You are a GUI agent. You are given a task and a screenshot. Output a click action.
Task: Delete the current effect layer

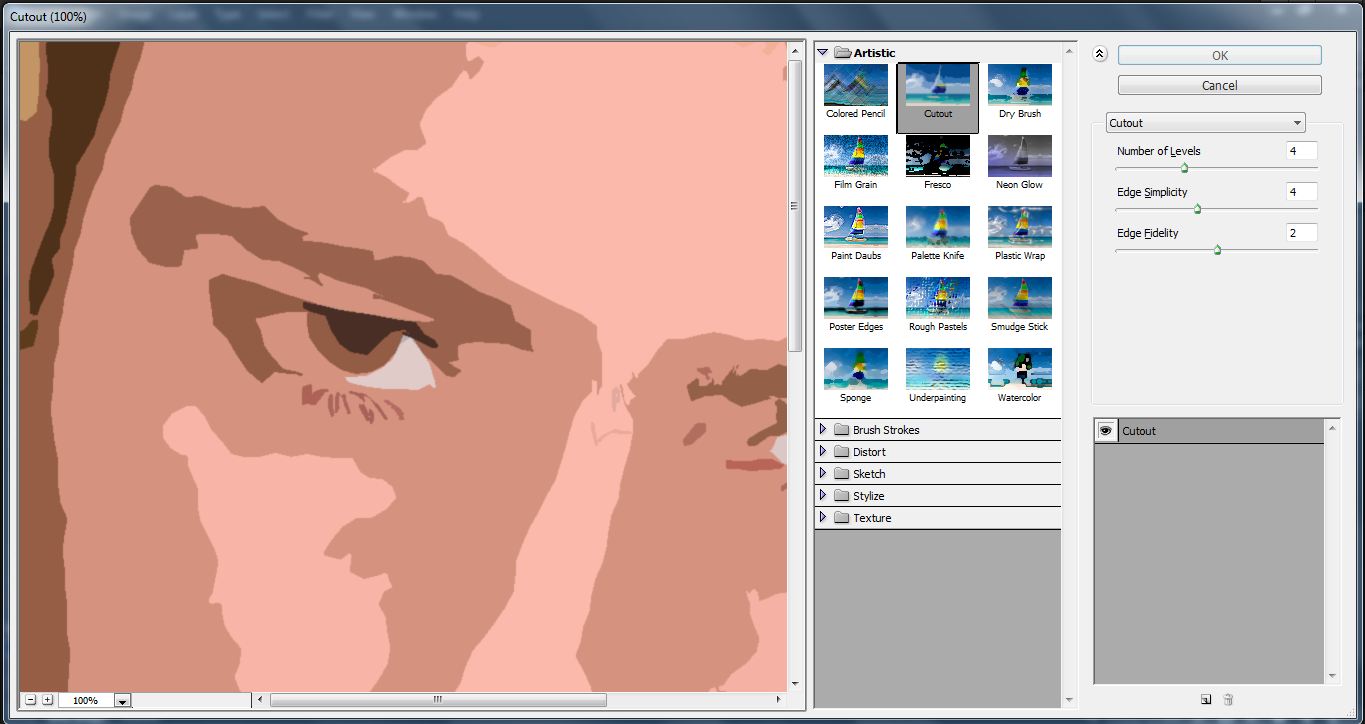point(1228,699)
